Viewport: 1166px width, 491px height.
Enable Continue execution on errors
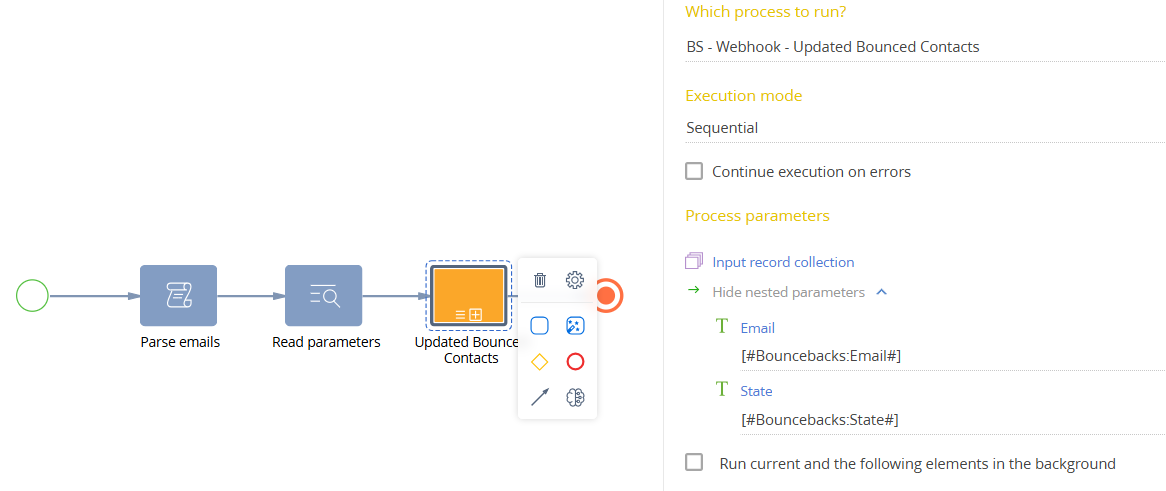click(x=694, y=171)
